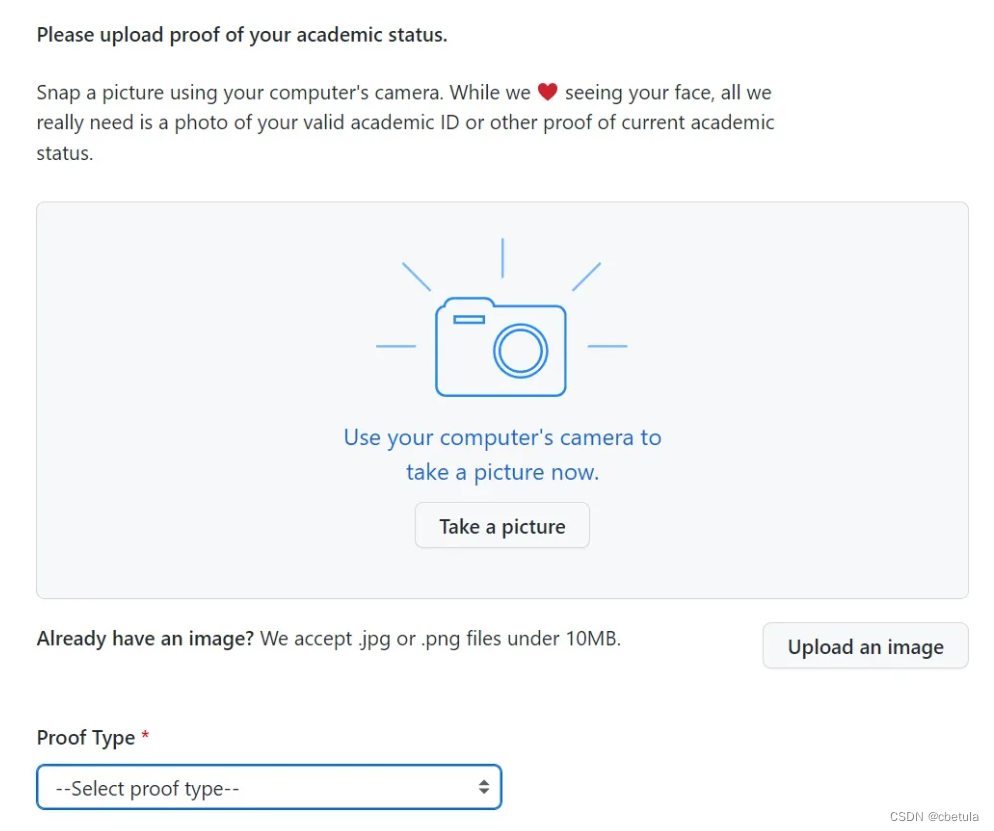The width and height of the screenshot is (994, 831).
Task: Click the "Please upload proof" heading
Action: (x=242, y=35)
